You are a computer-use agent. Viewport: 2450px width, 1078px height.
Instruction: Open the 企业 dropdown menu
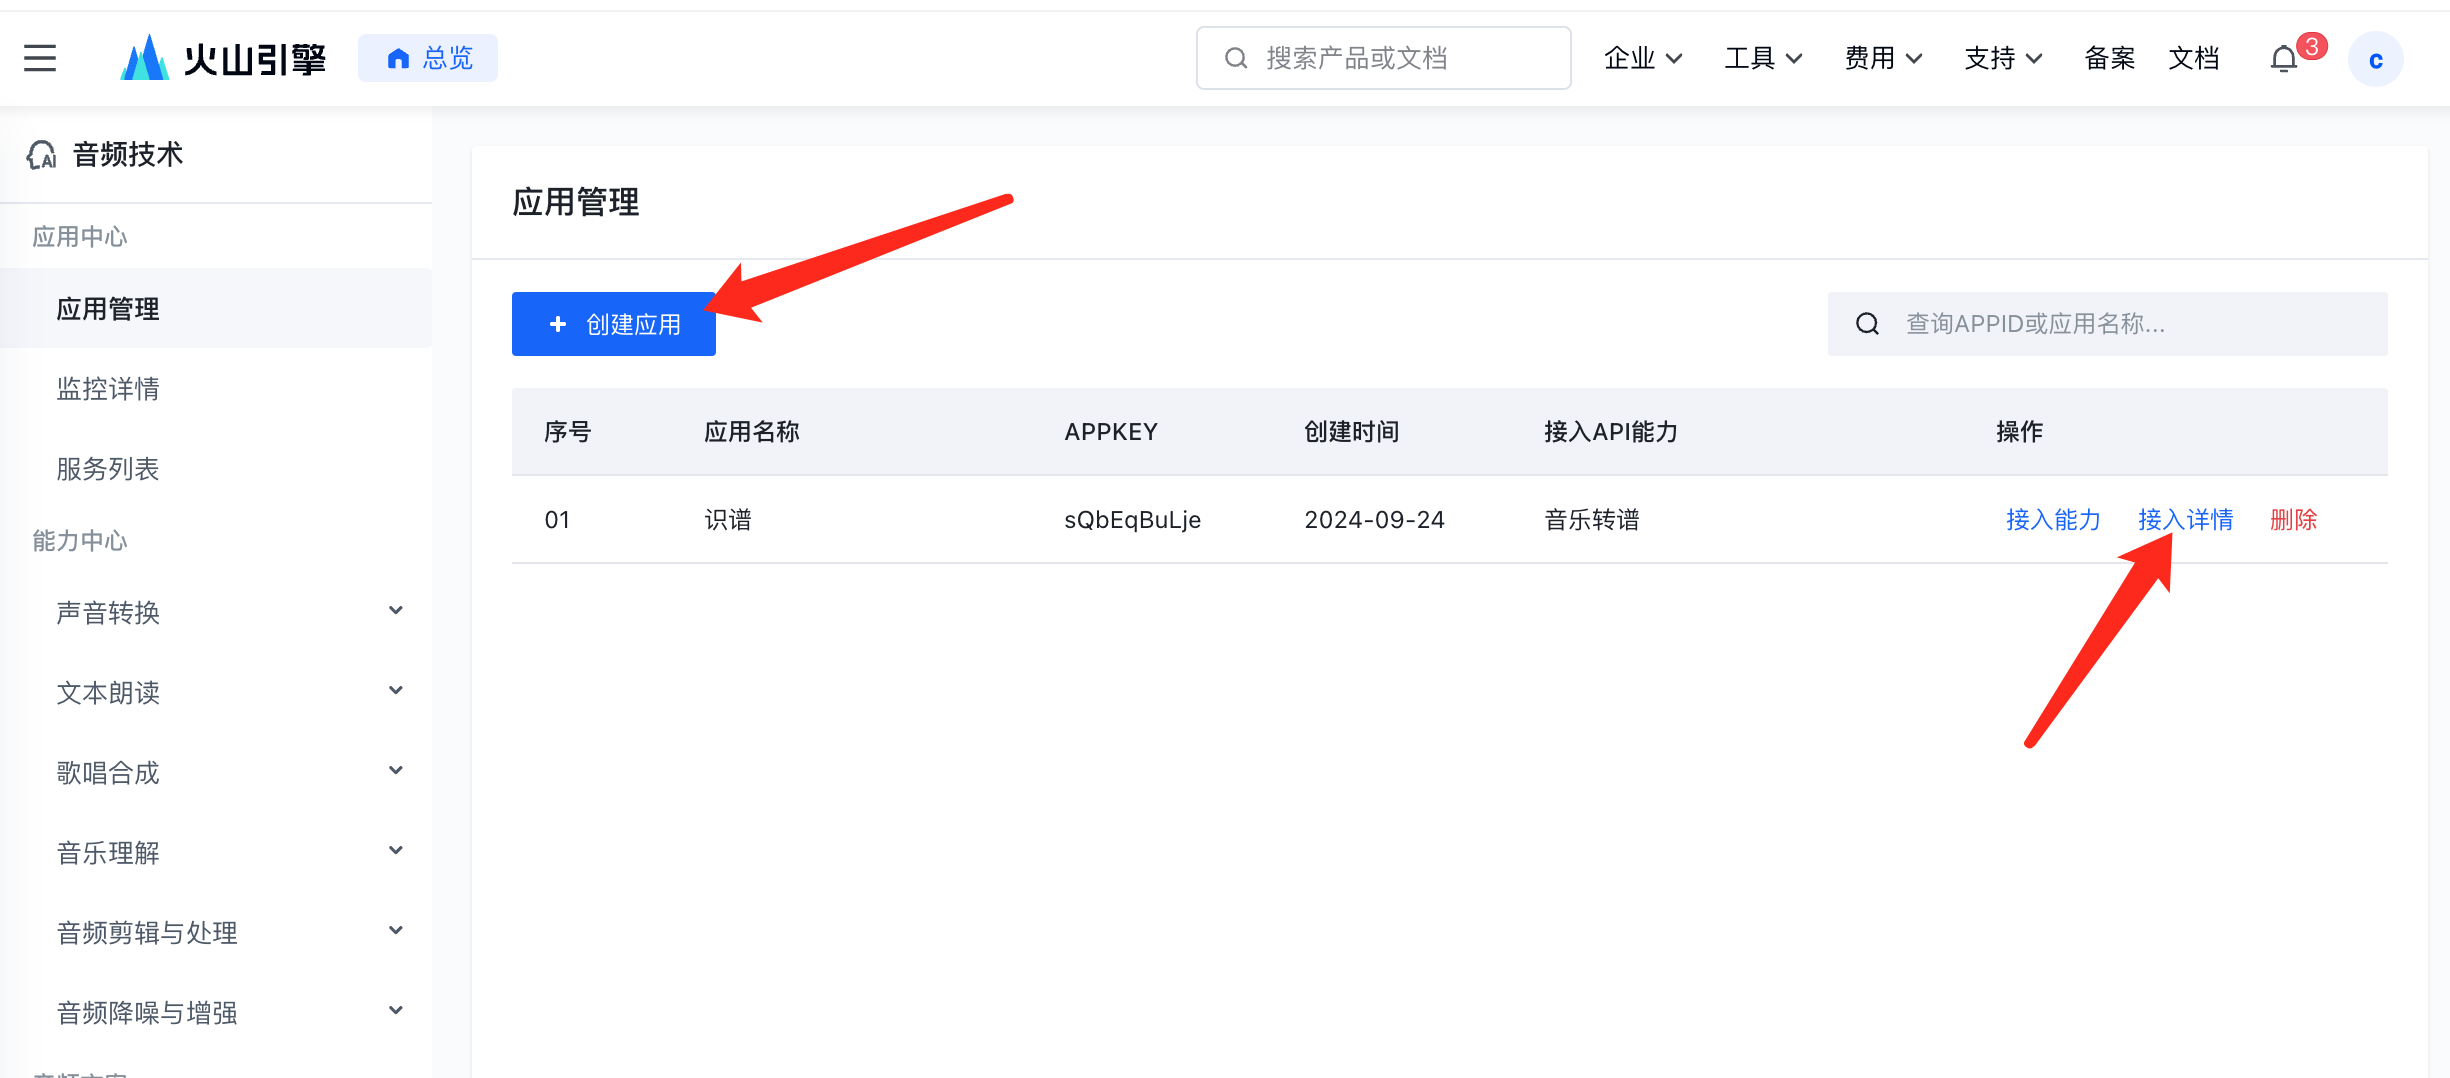pos(1643,58)
